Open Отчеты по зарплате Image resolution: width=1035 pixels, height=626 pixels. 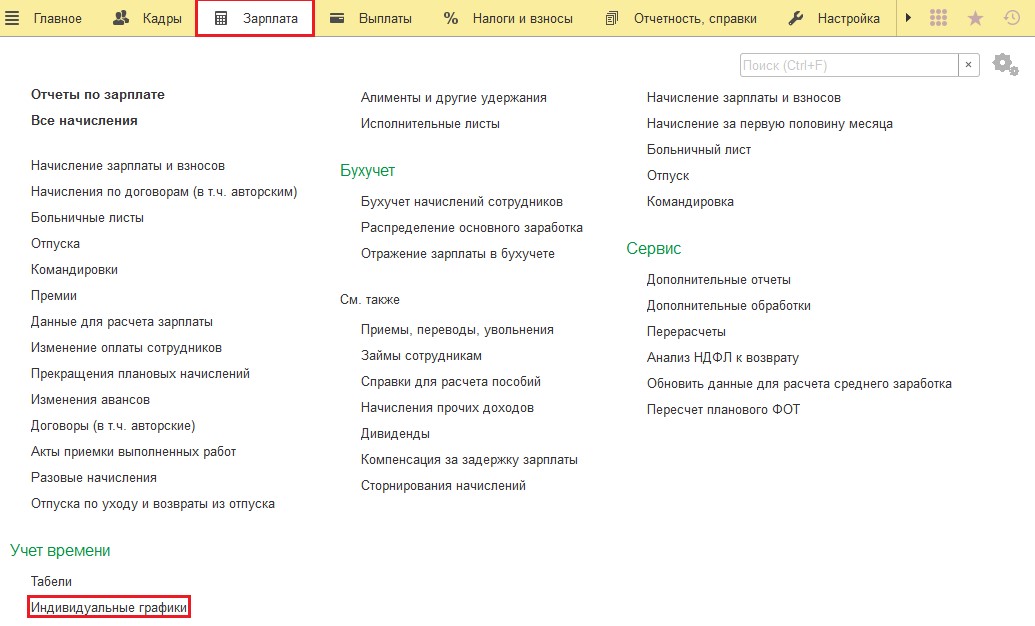(98, 94)
